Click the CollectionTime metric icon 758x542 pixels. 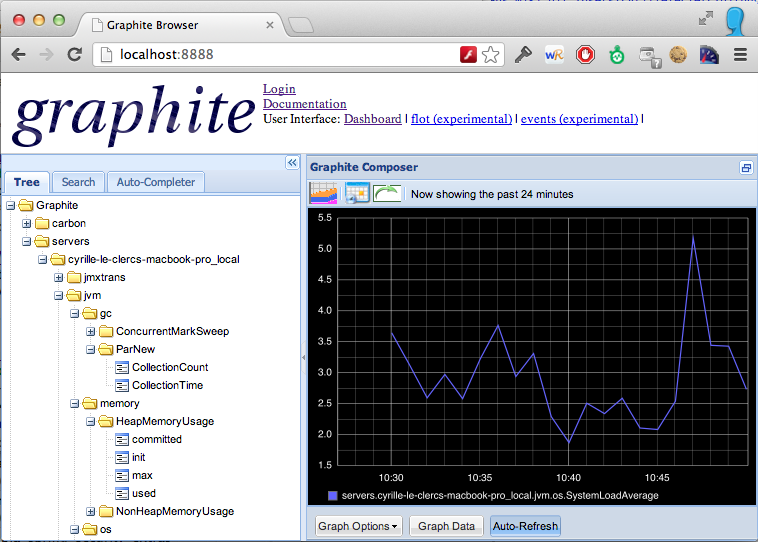pyautogui.click(x=122, y=385)
